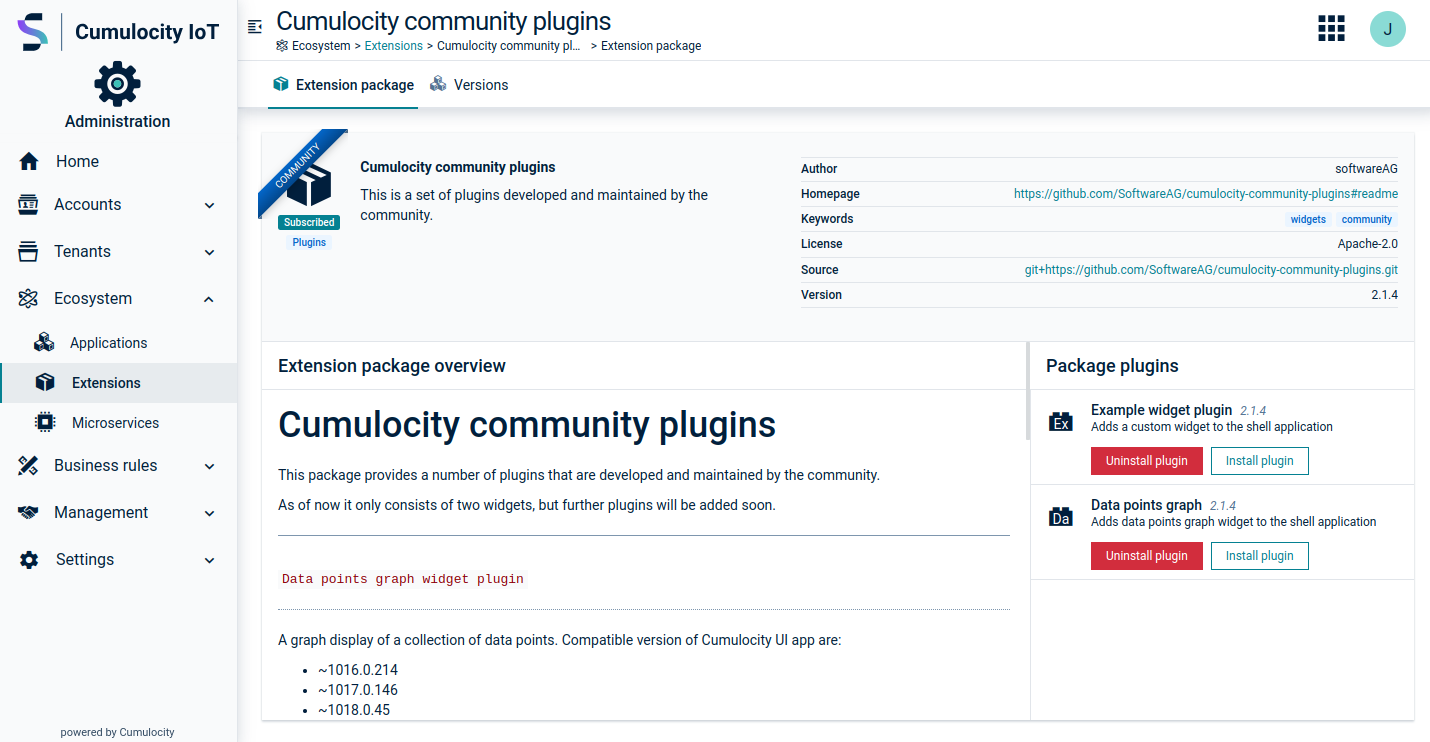
Task: Install the Data points graph plugin
Action: pos(1260,556)
